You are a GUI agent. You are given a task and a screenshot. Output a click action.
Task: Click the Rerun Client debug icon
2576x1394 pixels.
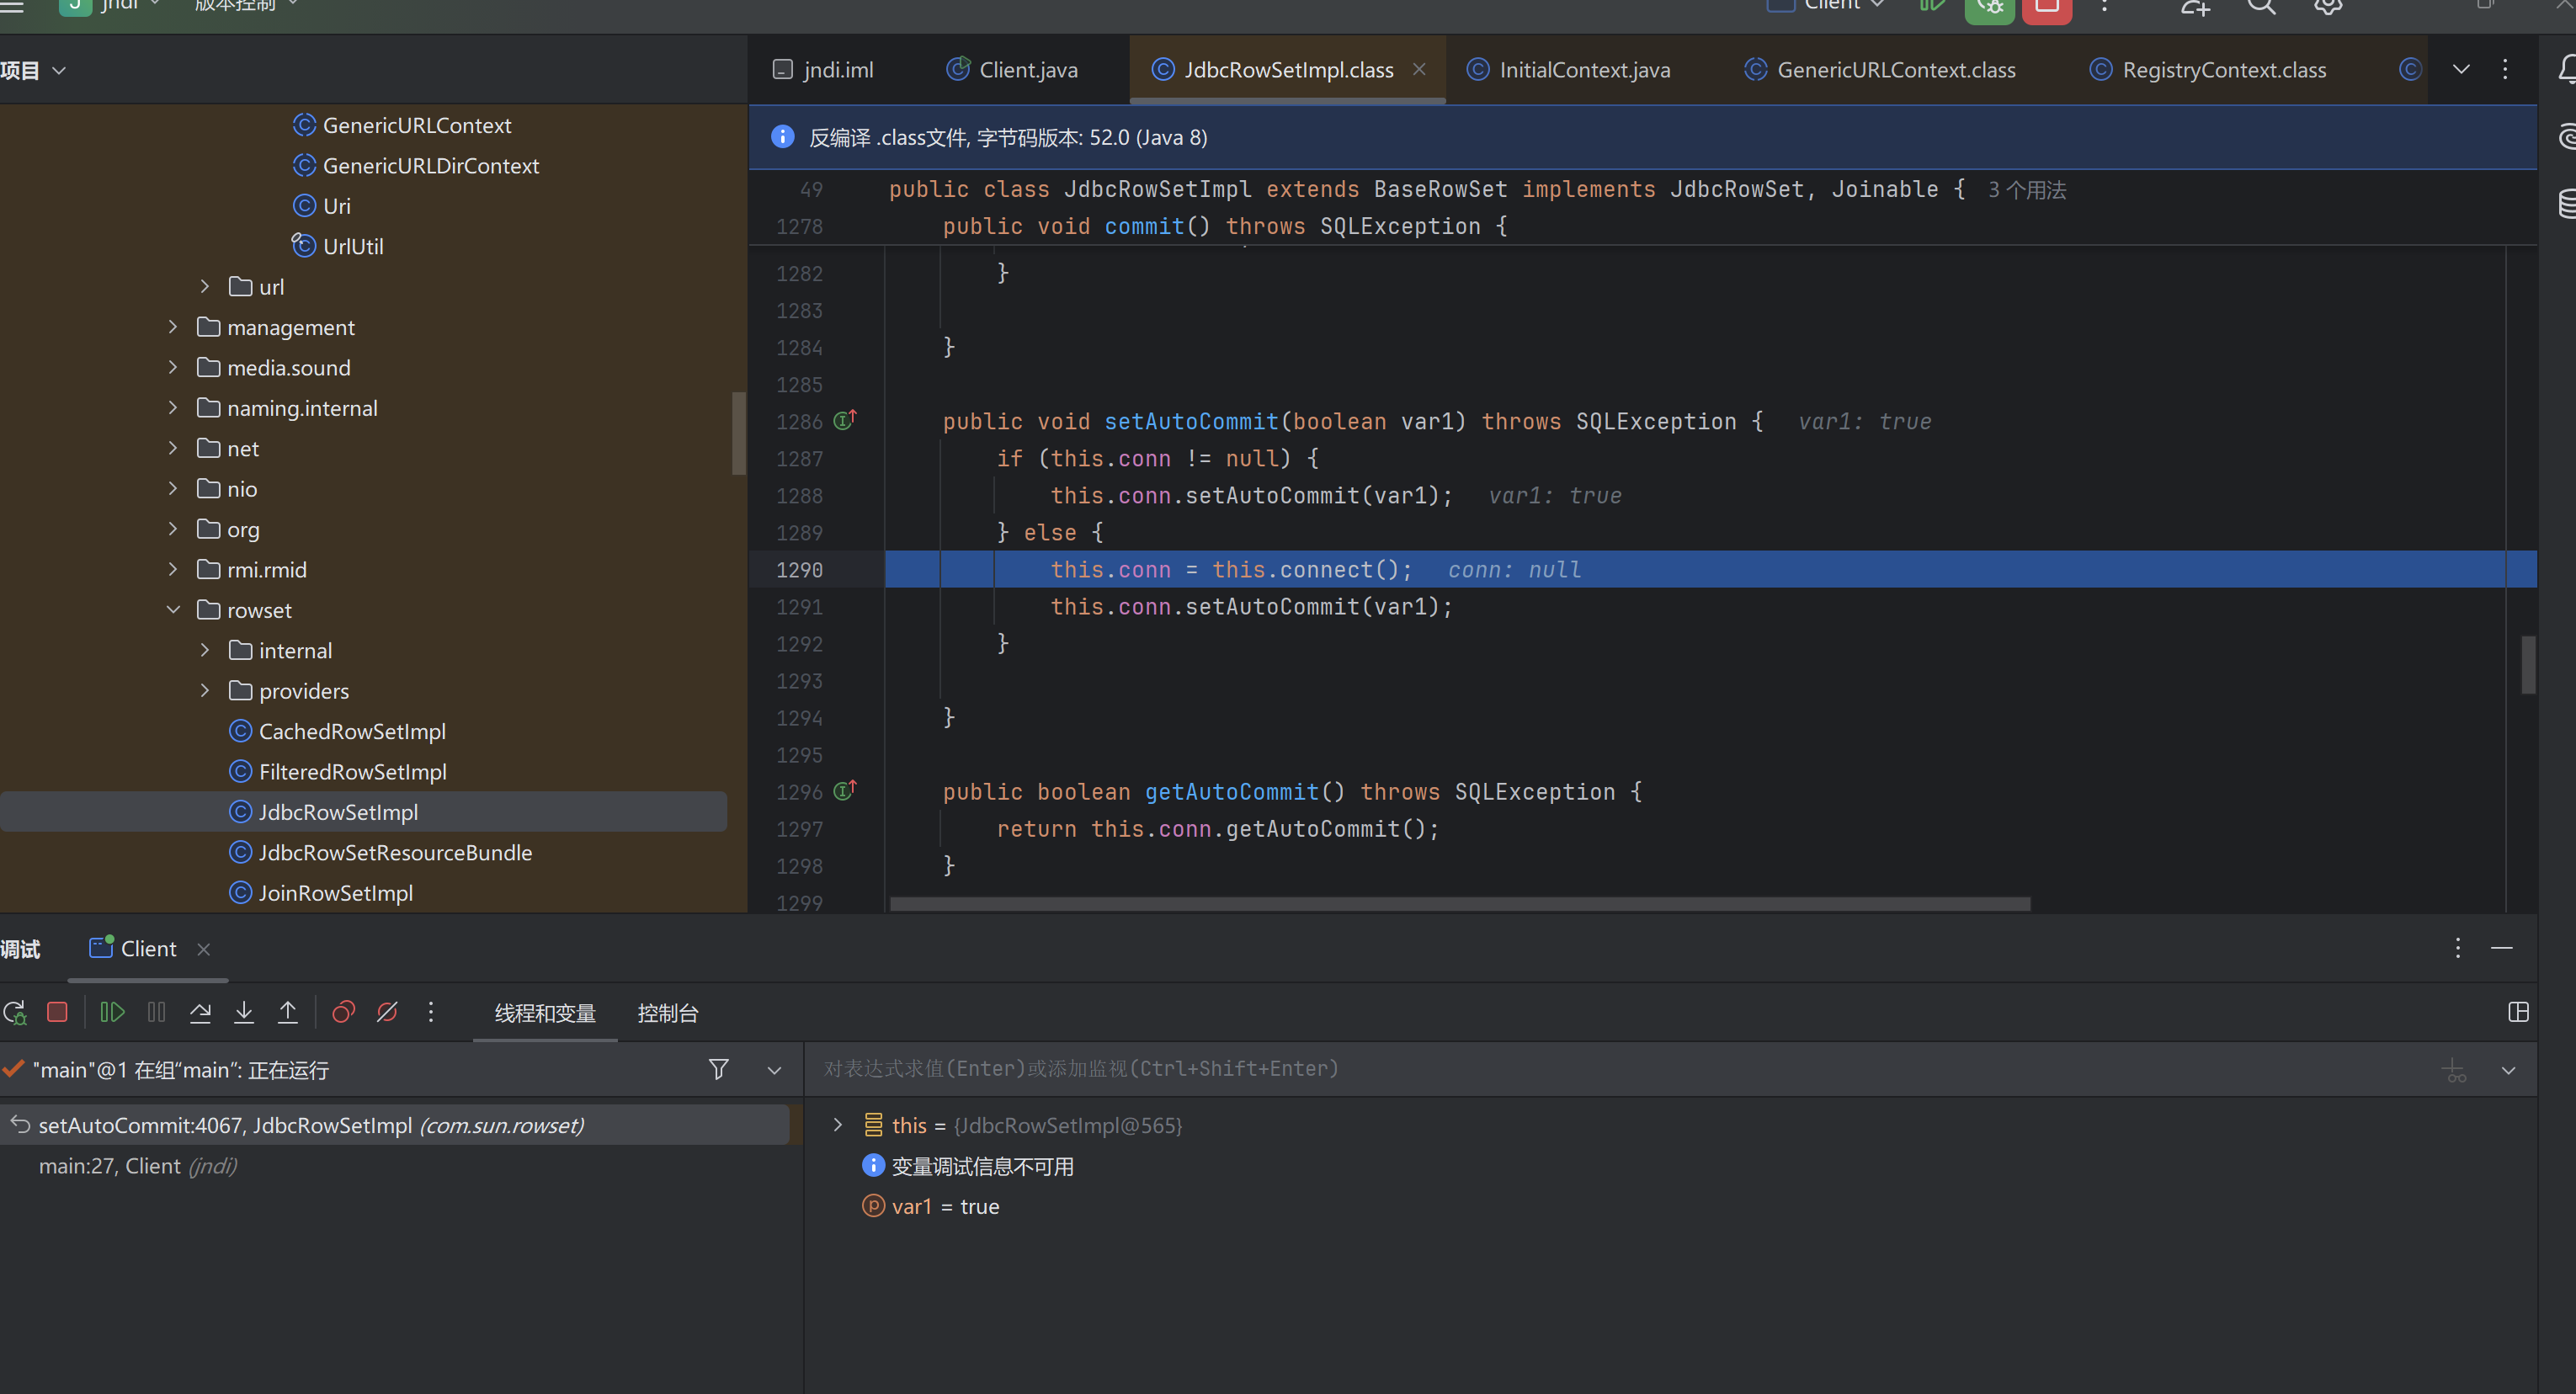click(15, 1012)
